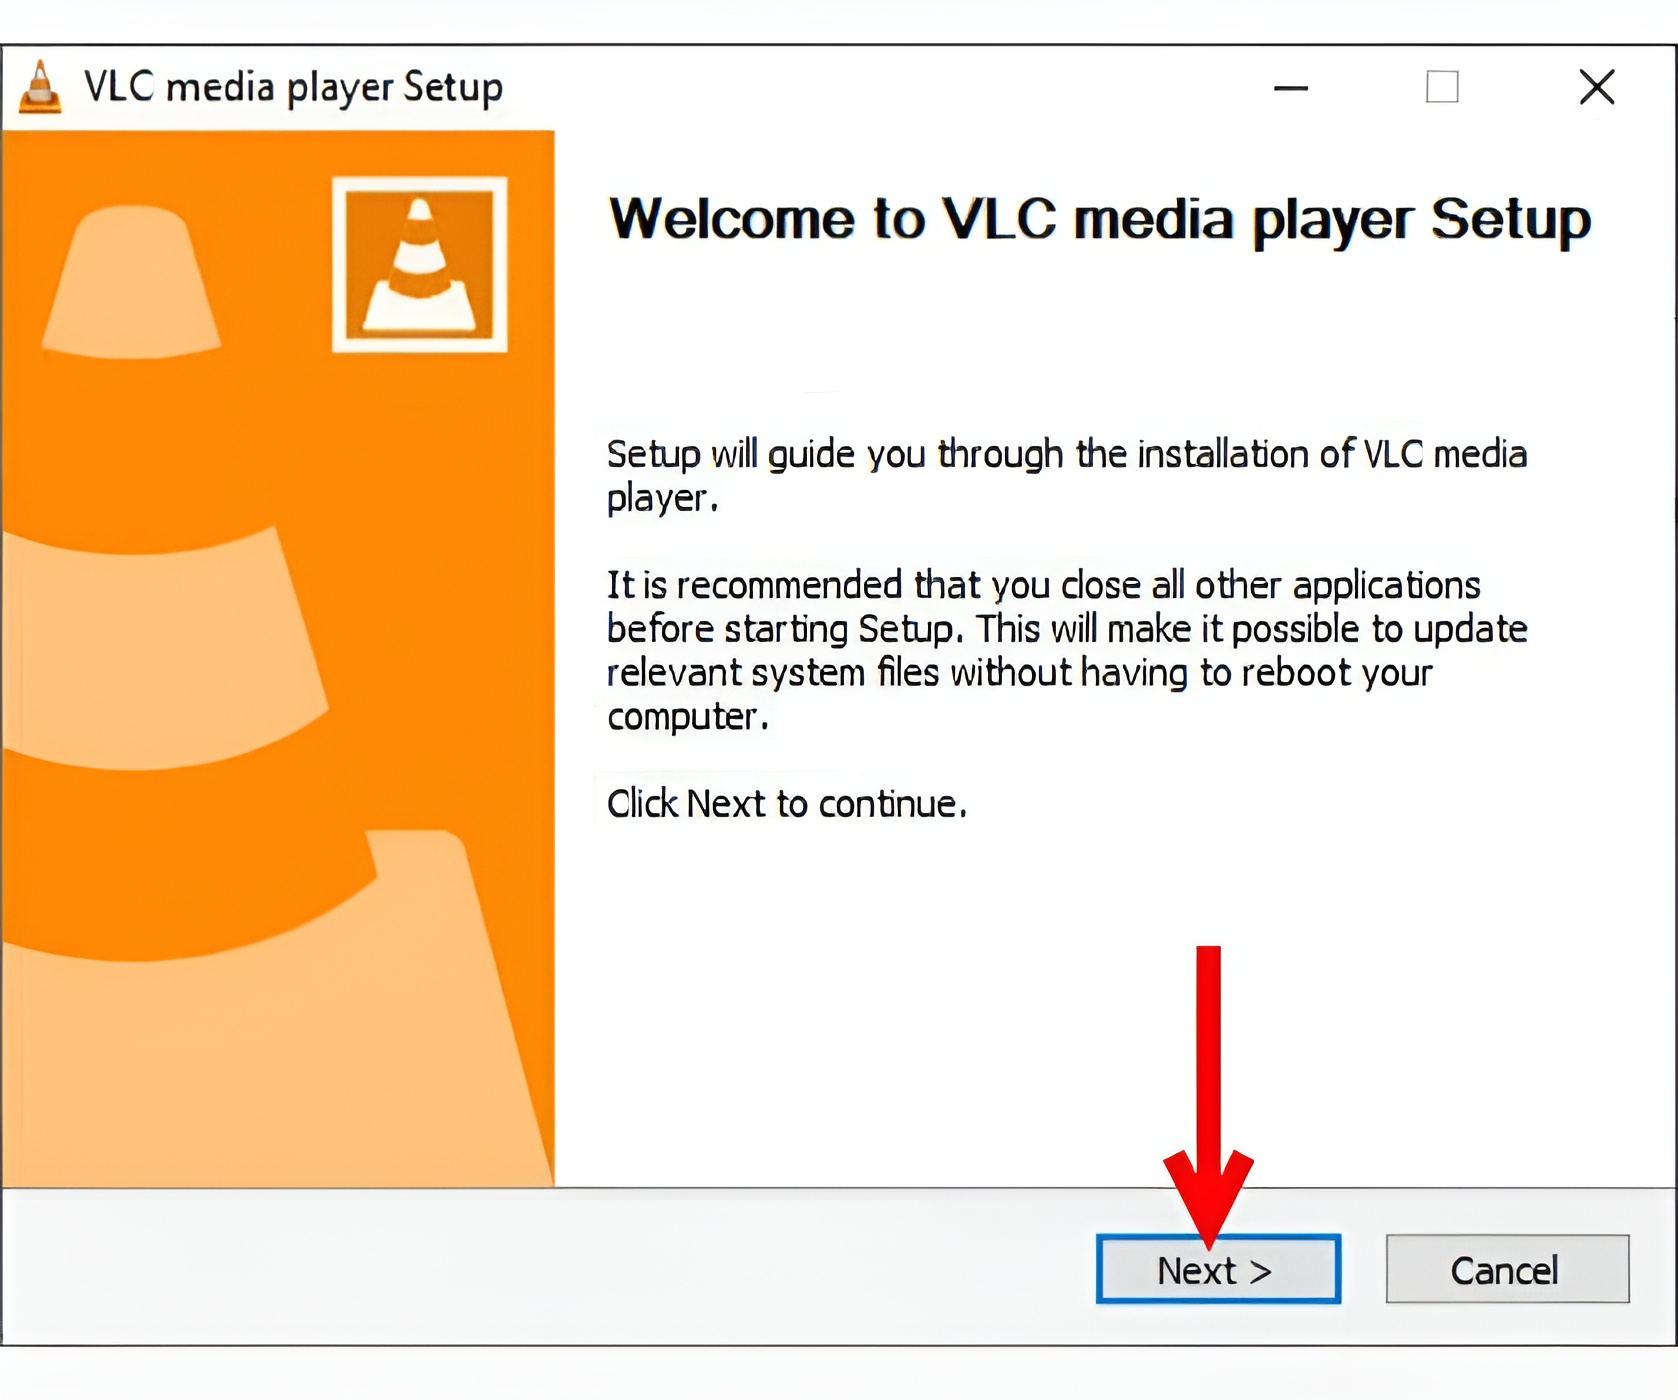Click the Next > button
The image size is (1678, 1400).
[x=1218, y=1269]
